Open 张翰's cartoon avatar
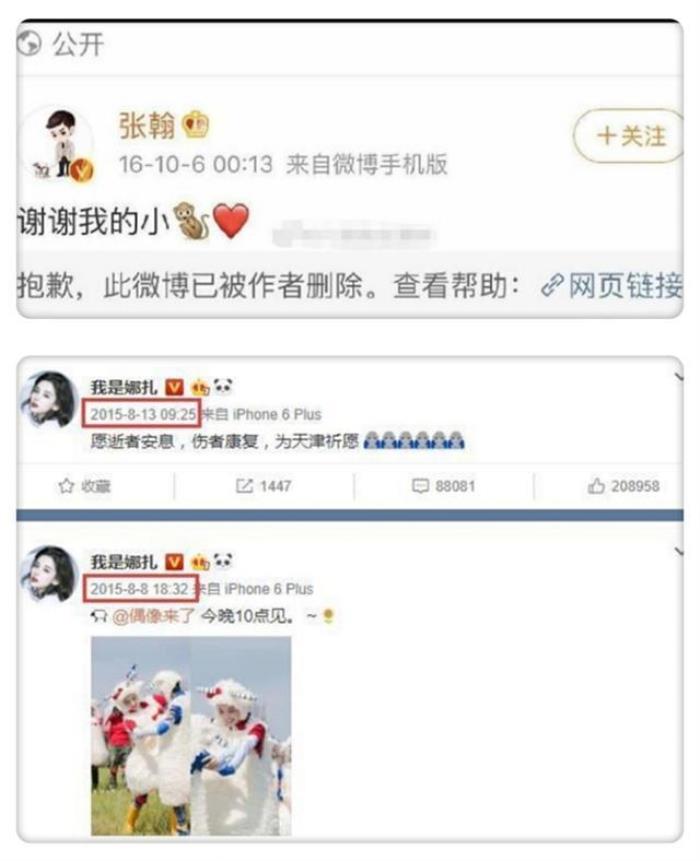This screenshot has height=861, width=700. pyautogui.click(x=59, y=144)
